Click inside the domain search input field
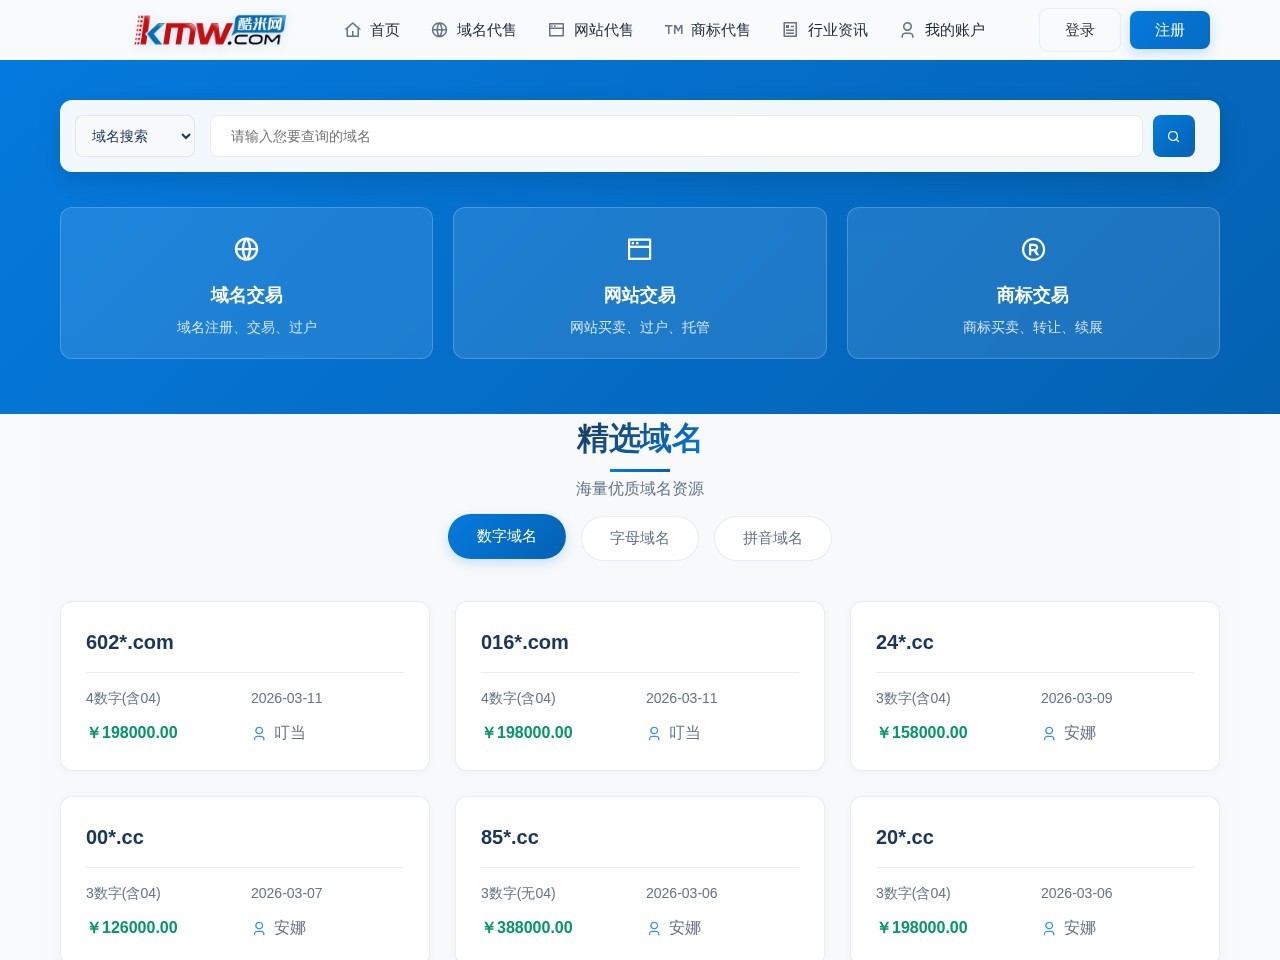The height and width of the screenshot is (960, 1280). (675, 136)
